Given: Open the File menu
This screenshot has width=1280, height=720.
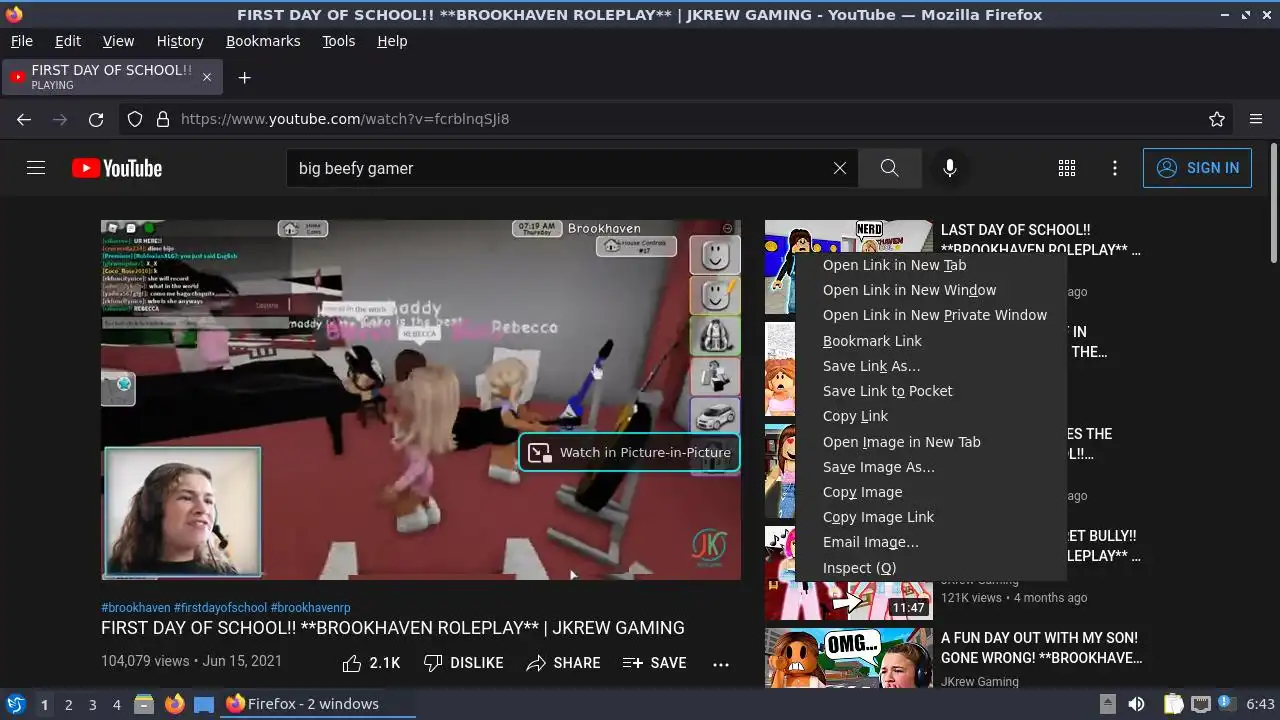Looking at the screenshot, I should 21,41.
